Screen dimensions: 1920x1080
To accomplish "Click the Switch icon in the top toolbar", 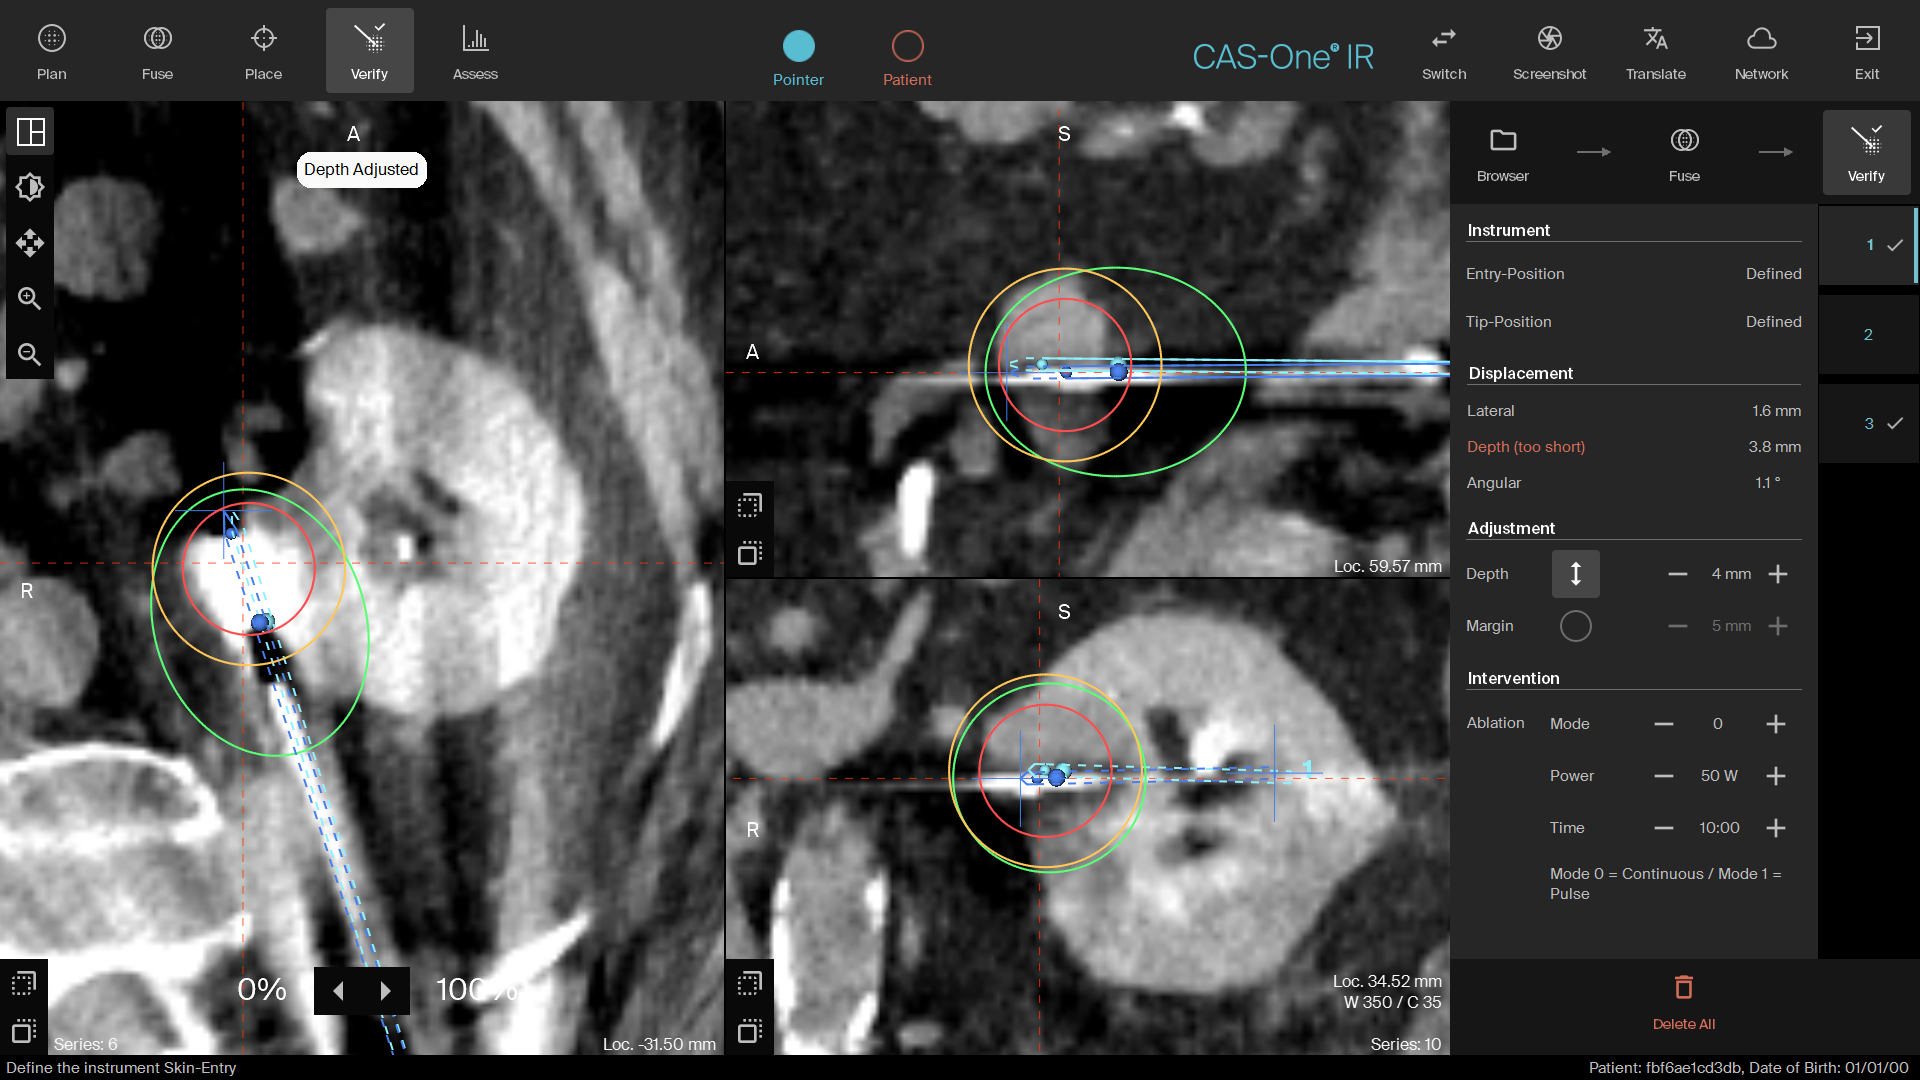I will tap(1444, 50).
